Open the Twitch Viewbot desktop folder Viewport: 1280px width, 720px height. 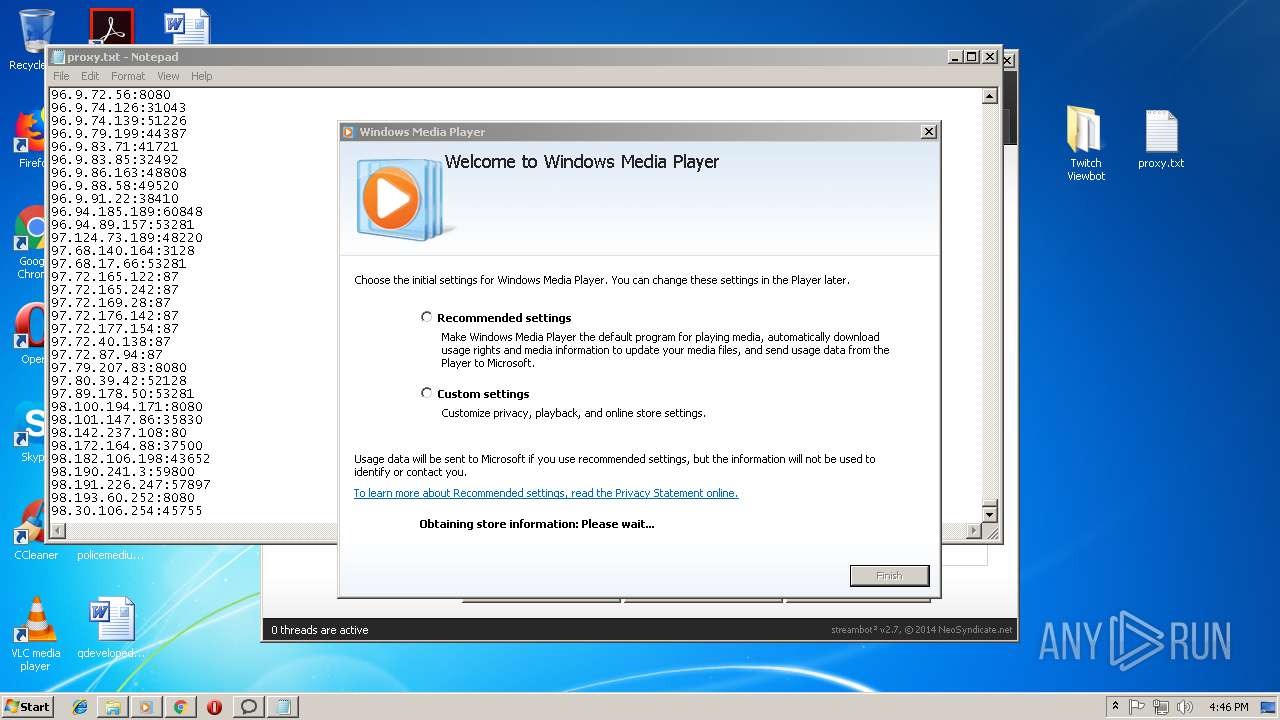1085,145
